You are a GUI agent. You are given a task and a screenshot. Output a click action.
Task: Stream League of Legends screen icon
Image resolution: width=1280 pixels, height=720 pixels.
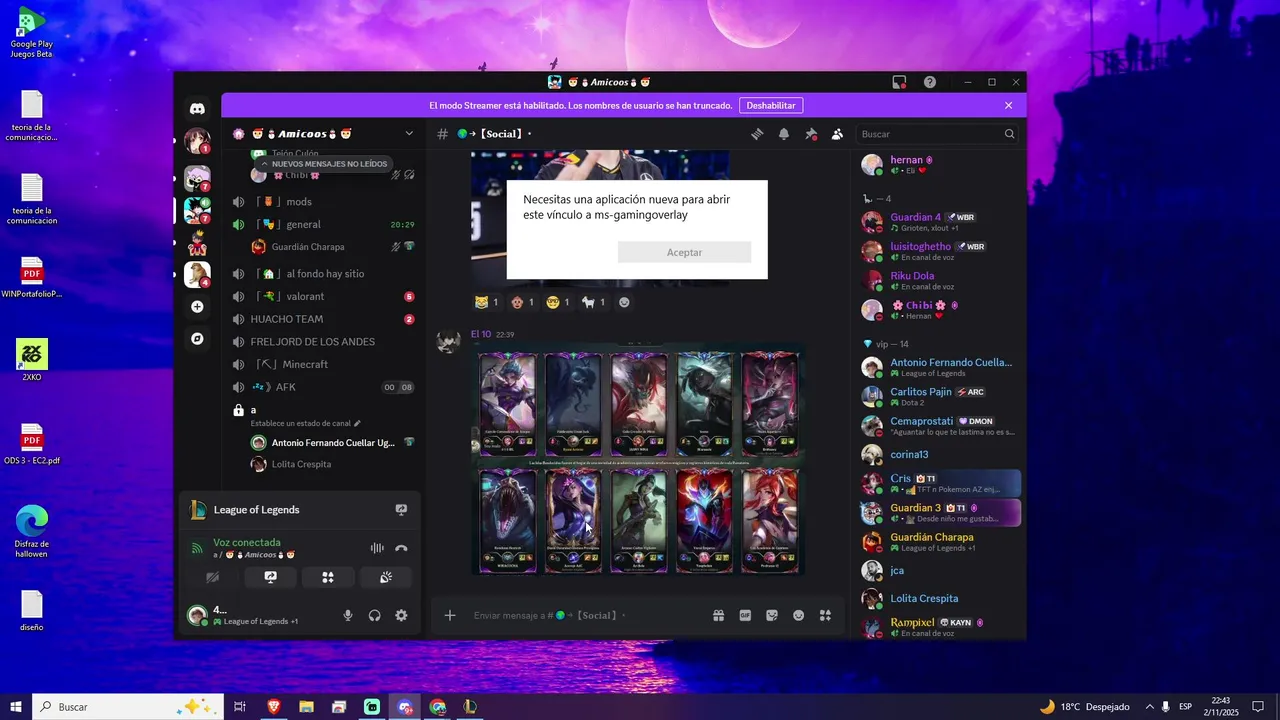401,510
